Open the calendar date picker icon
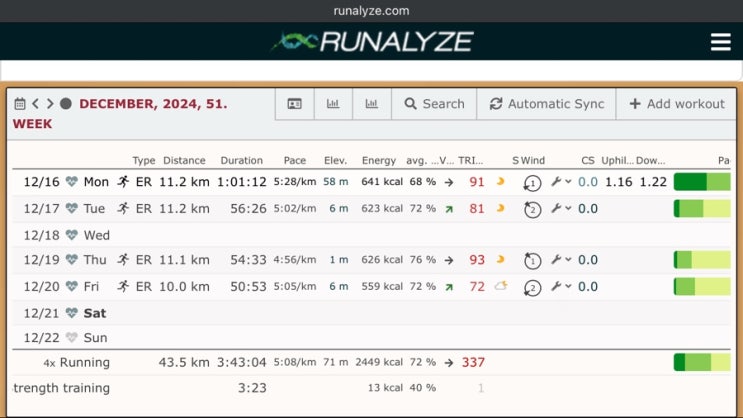Screen dimensions: 743x418 [x=19, y=104]
